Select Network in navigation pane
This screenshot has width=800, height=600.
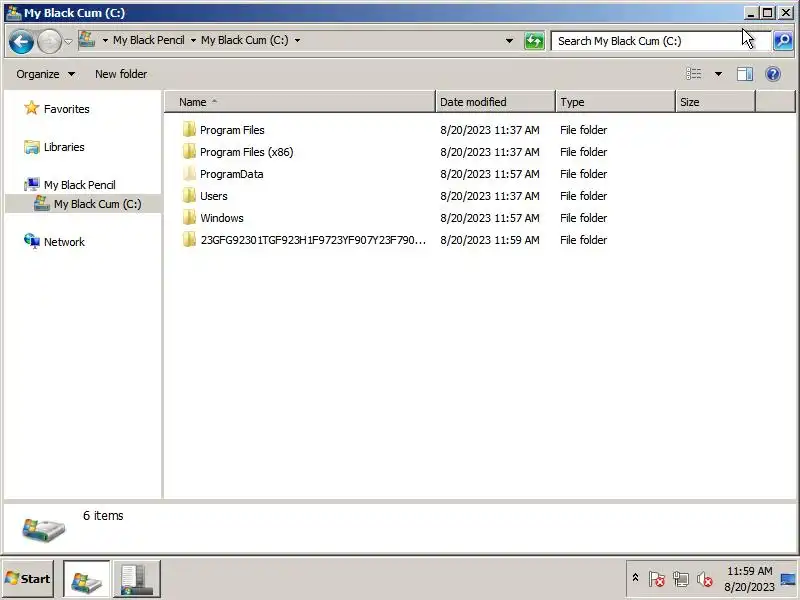pos(64,242)
